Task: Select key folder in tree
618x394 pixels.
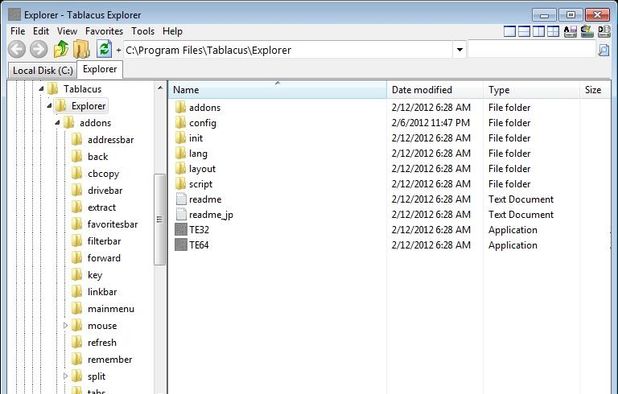Action: click(x=95, y=275)
